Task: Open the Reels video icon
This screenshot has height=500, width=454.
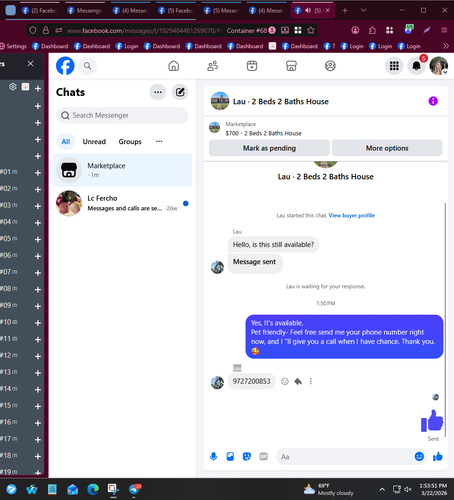Action: tap(252, 66)
